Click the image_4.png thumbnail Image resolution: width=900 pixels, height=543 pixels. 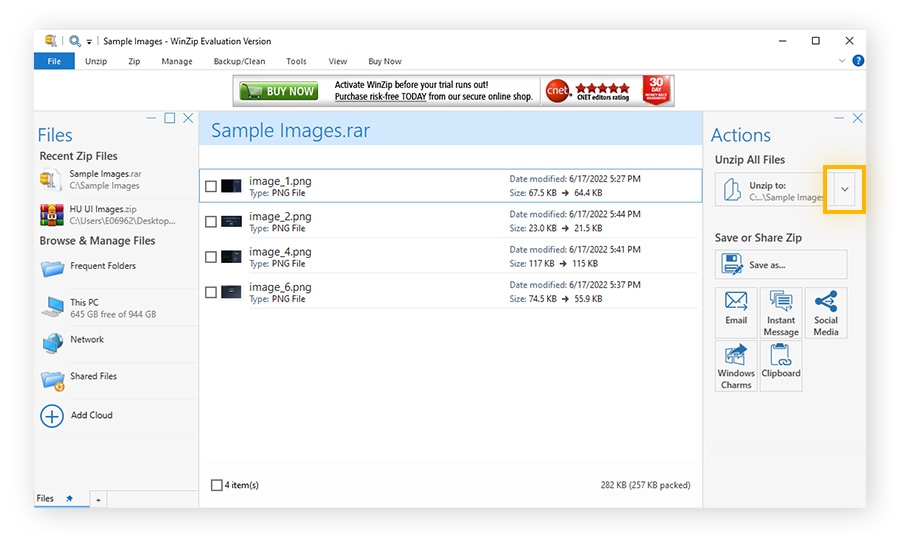point(231,257)
